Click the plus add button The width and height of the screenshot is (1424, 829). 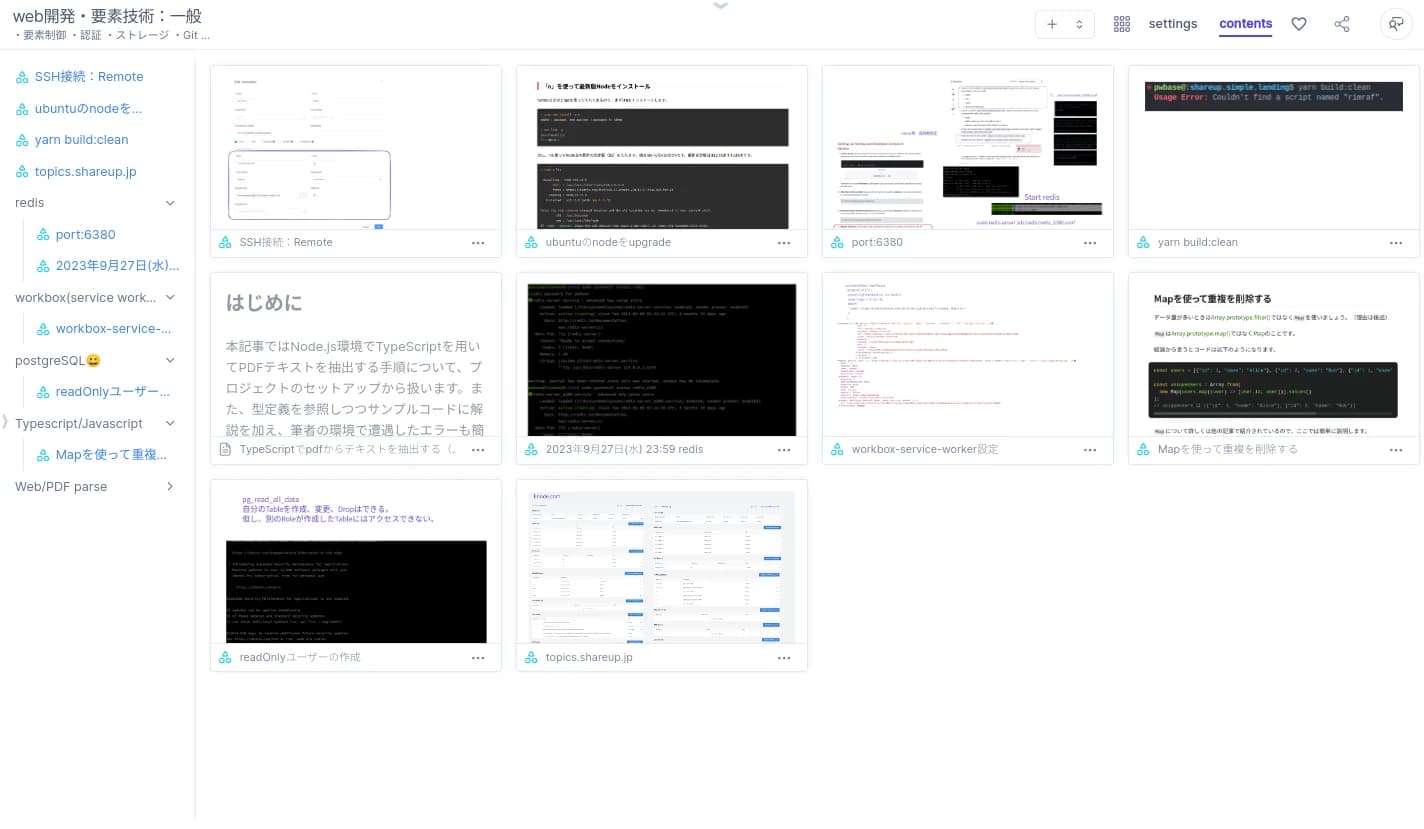1052,24
